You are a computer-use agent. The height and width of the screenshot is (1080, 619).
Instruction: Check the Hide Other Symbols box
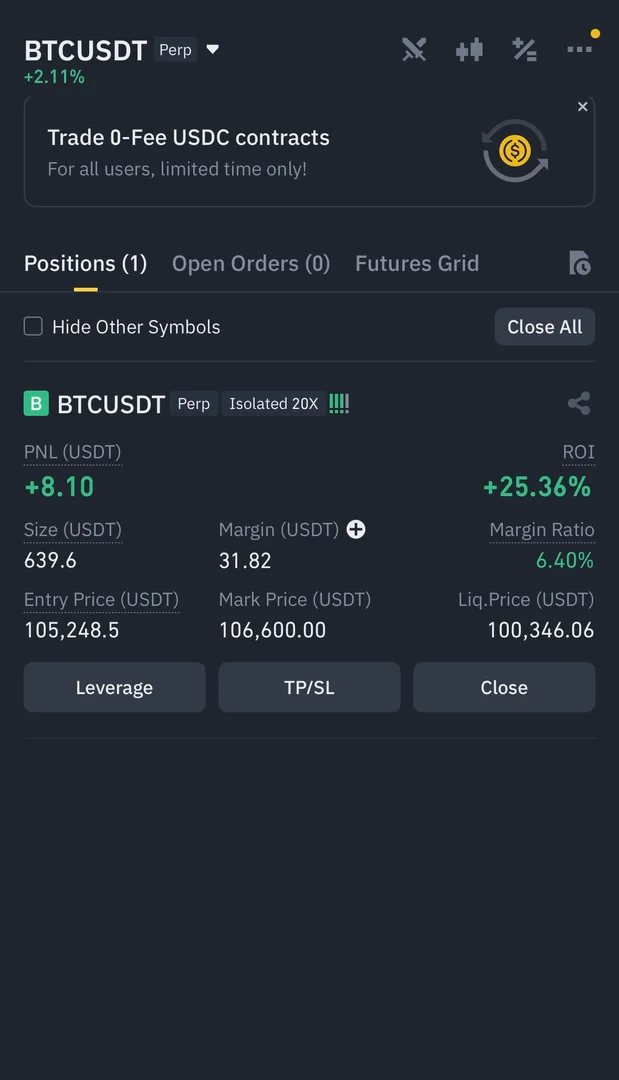click(x=34, y=326)
